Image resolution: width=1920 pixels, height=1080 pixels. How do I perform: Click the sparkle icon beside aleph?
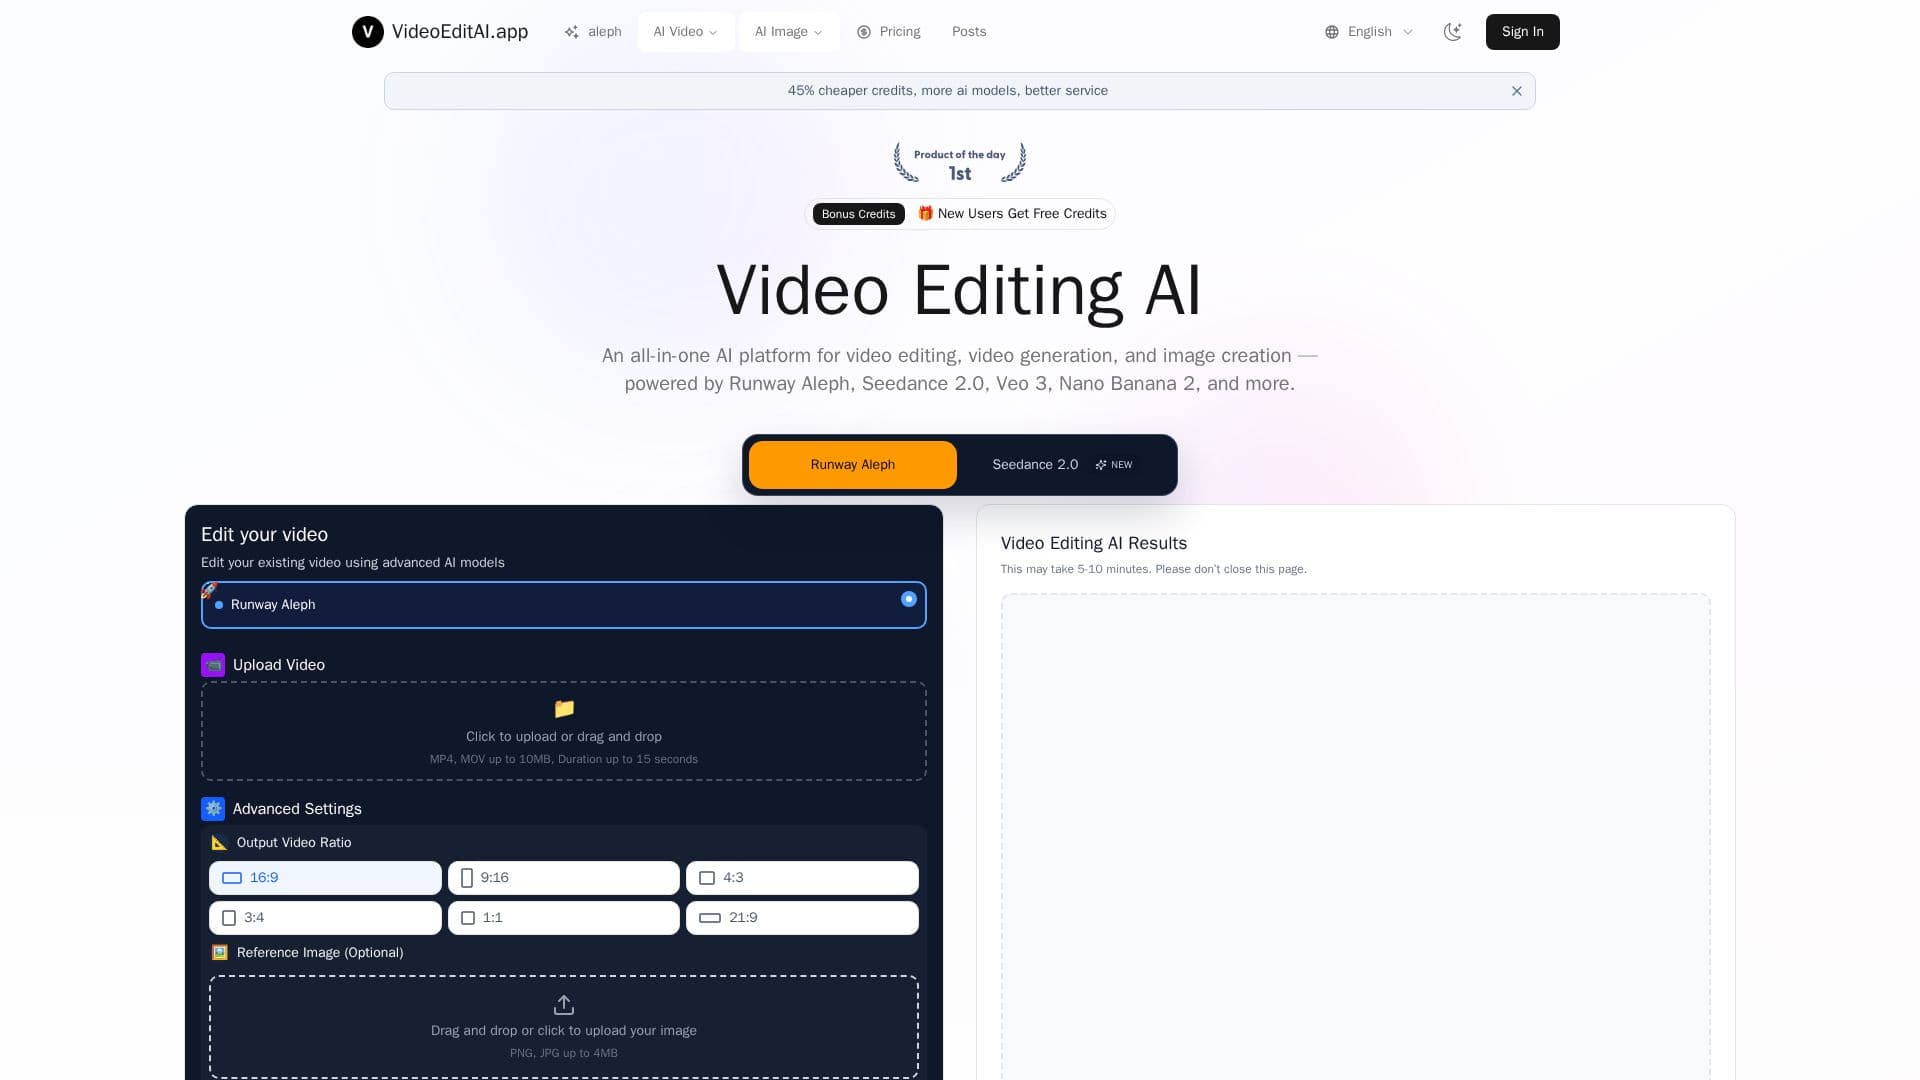[x=571, y=32]
